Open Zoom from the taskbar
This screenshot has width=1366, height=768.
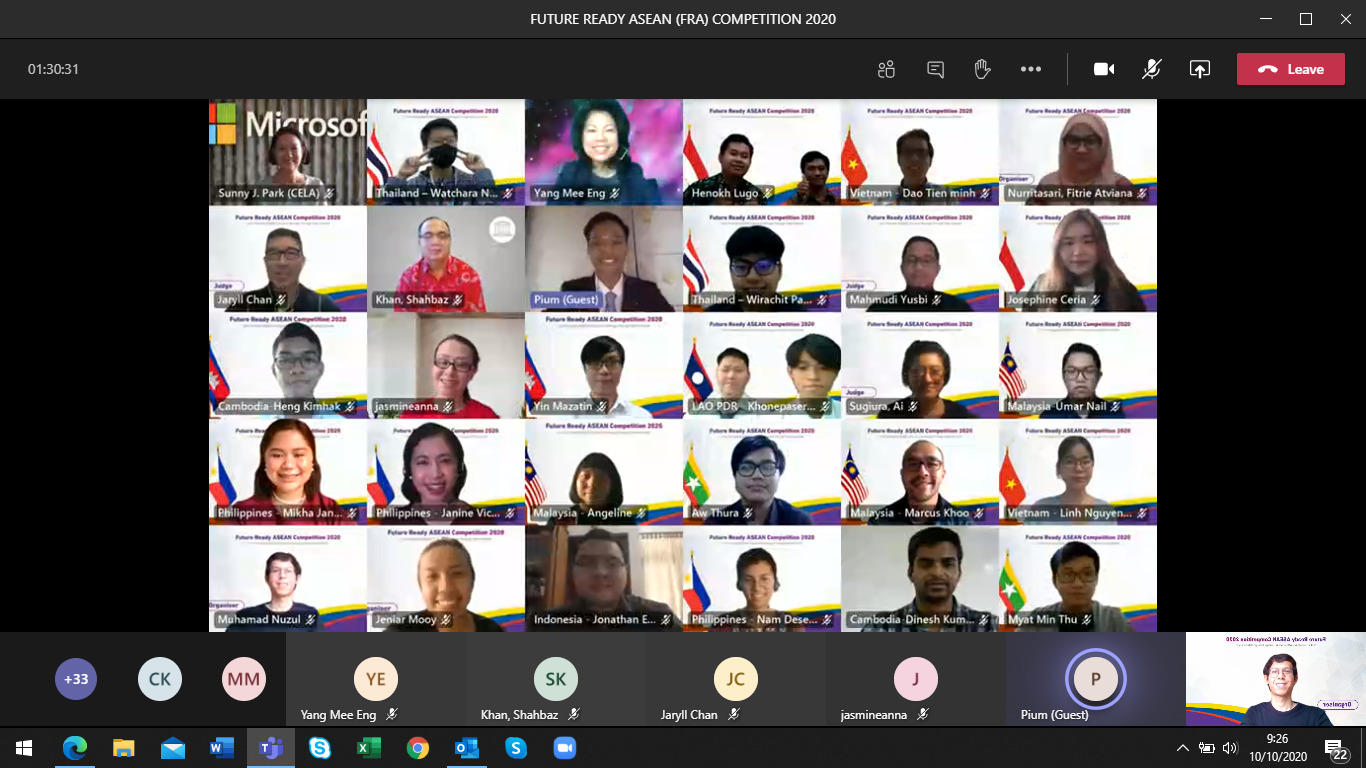[x=565, y=748]
